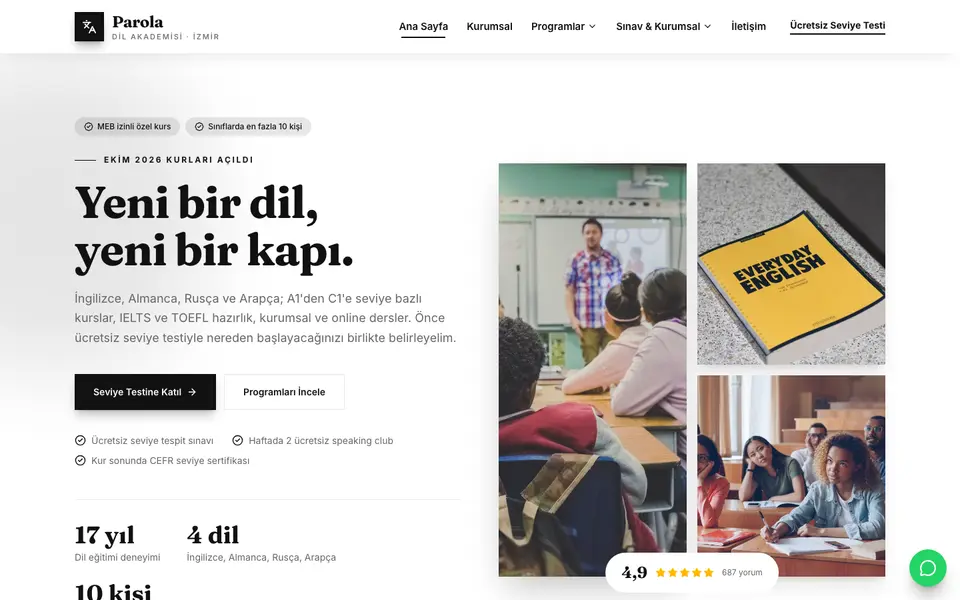960x600 pixels.
Task: Click the 17 yıl statistic
Action: pyautogui.click(x=105, y=536)
